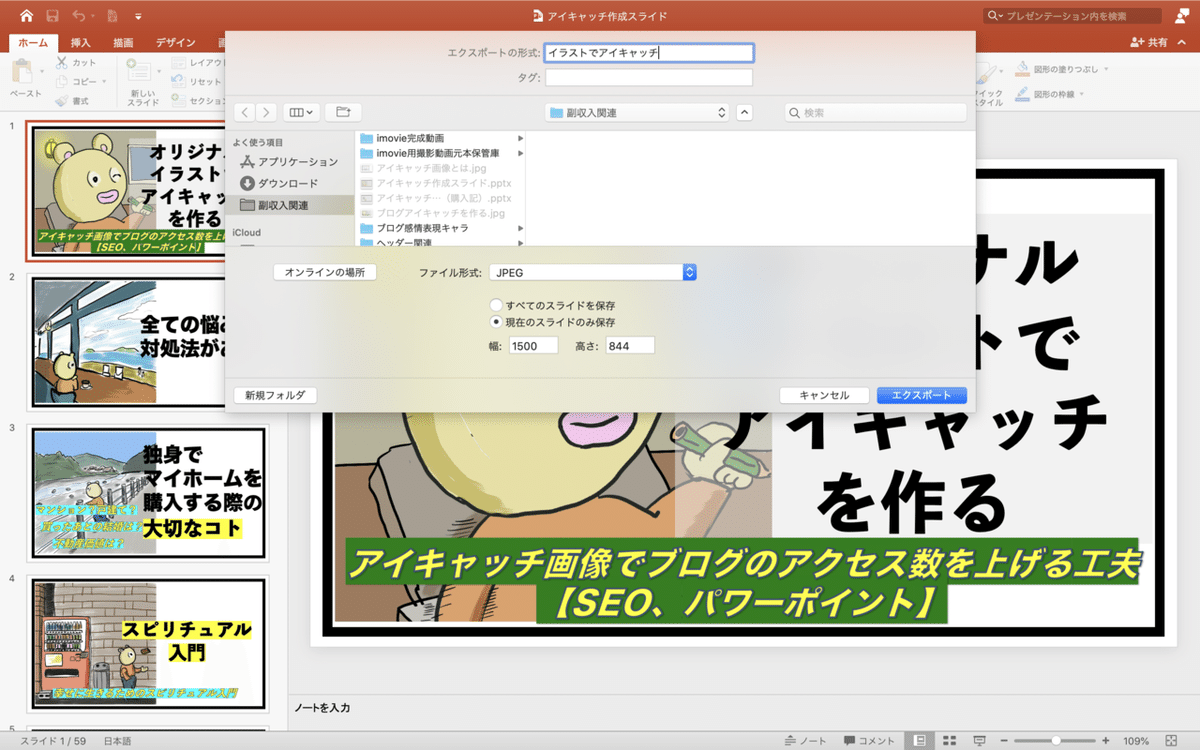Image resolution: width=1200 pixels, height=750 pixels.
Task: Click the コピー (Copy) icon
Action: pyautogui.click(x=62, y=81)
